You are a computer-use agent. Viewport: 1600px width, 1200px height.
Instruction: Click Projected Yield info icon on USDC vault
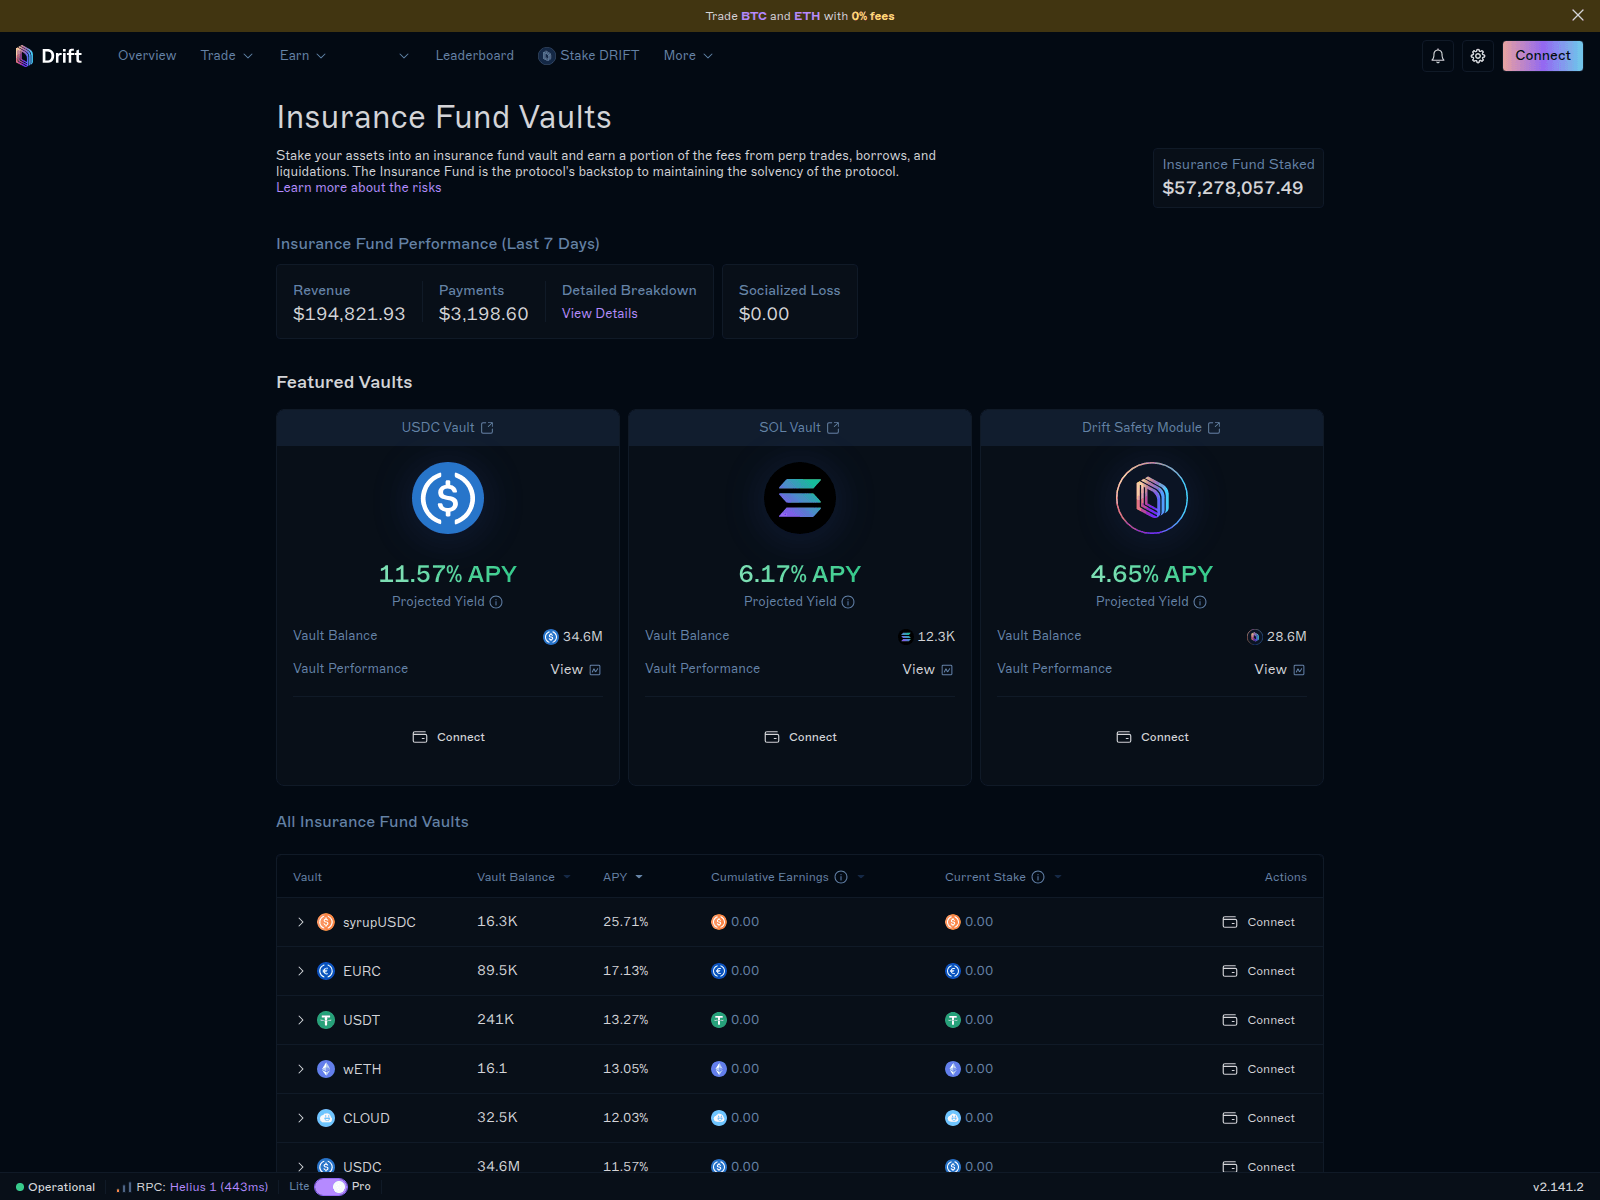coord(496,602)
